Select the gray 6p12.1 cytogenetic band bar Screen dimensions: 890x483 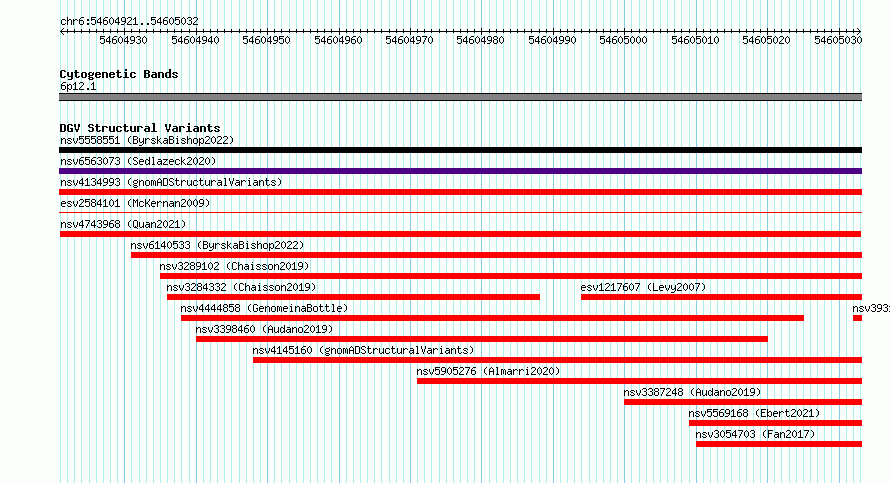coord(460,97)
